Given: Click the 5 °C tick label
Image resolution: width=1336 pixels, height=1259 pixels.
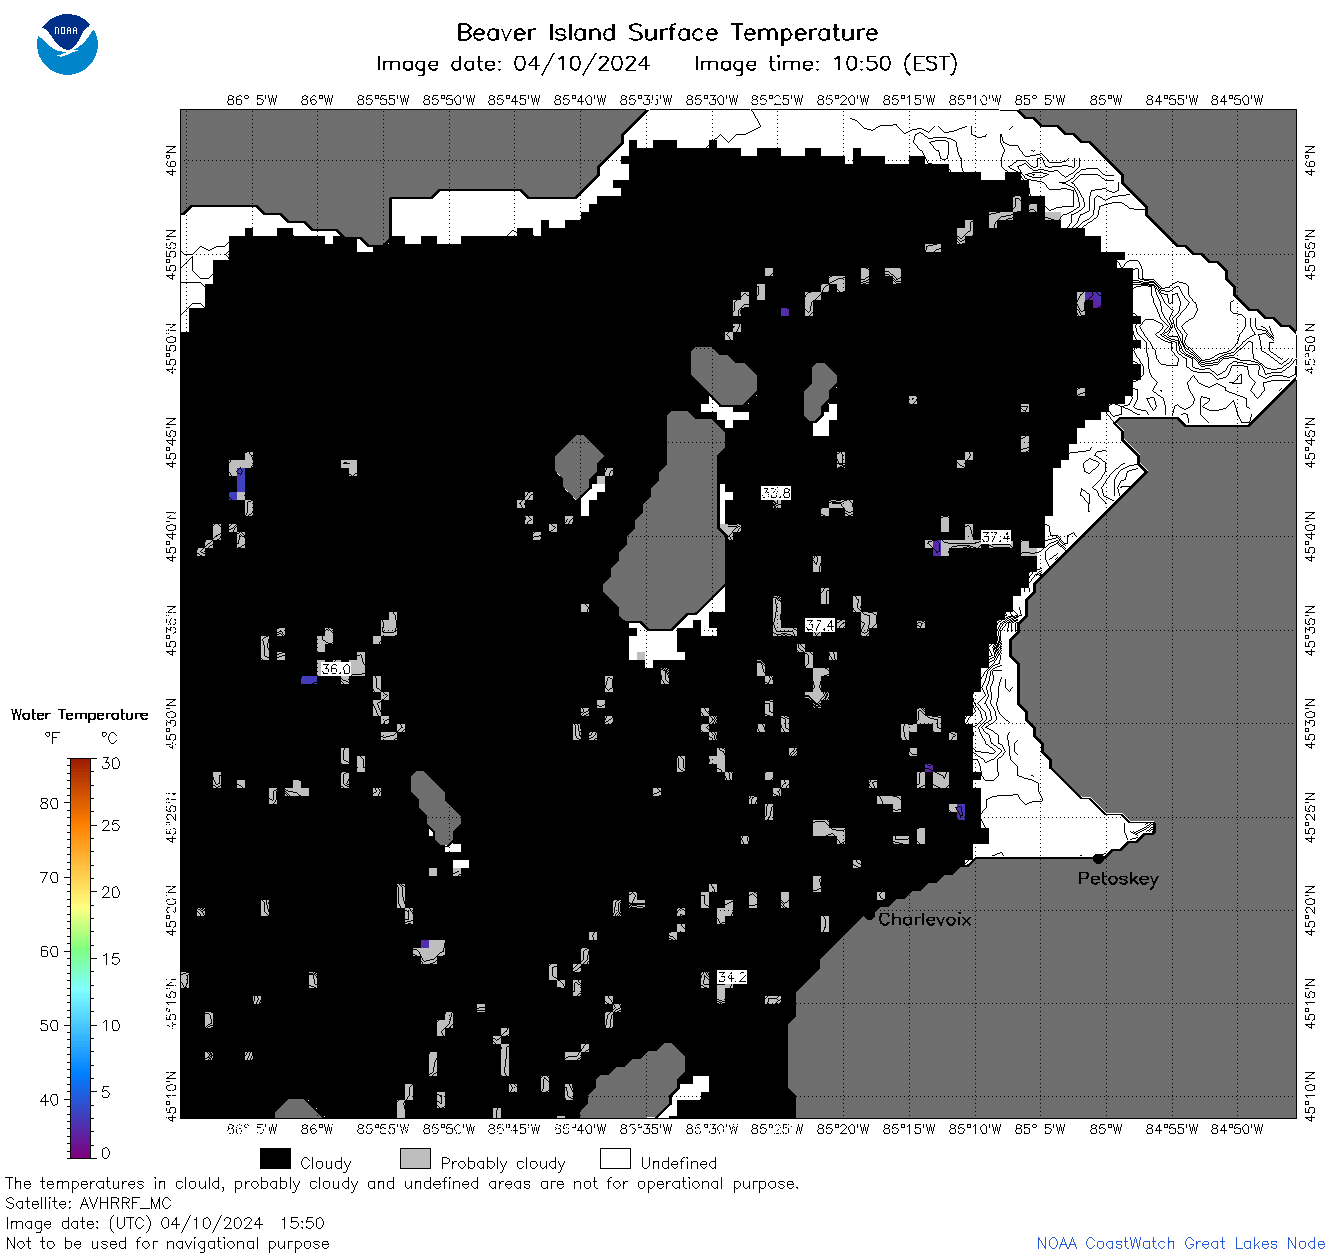Looking at the screenshot, I should 106,1092.
